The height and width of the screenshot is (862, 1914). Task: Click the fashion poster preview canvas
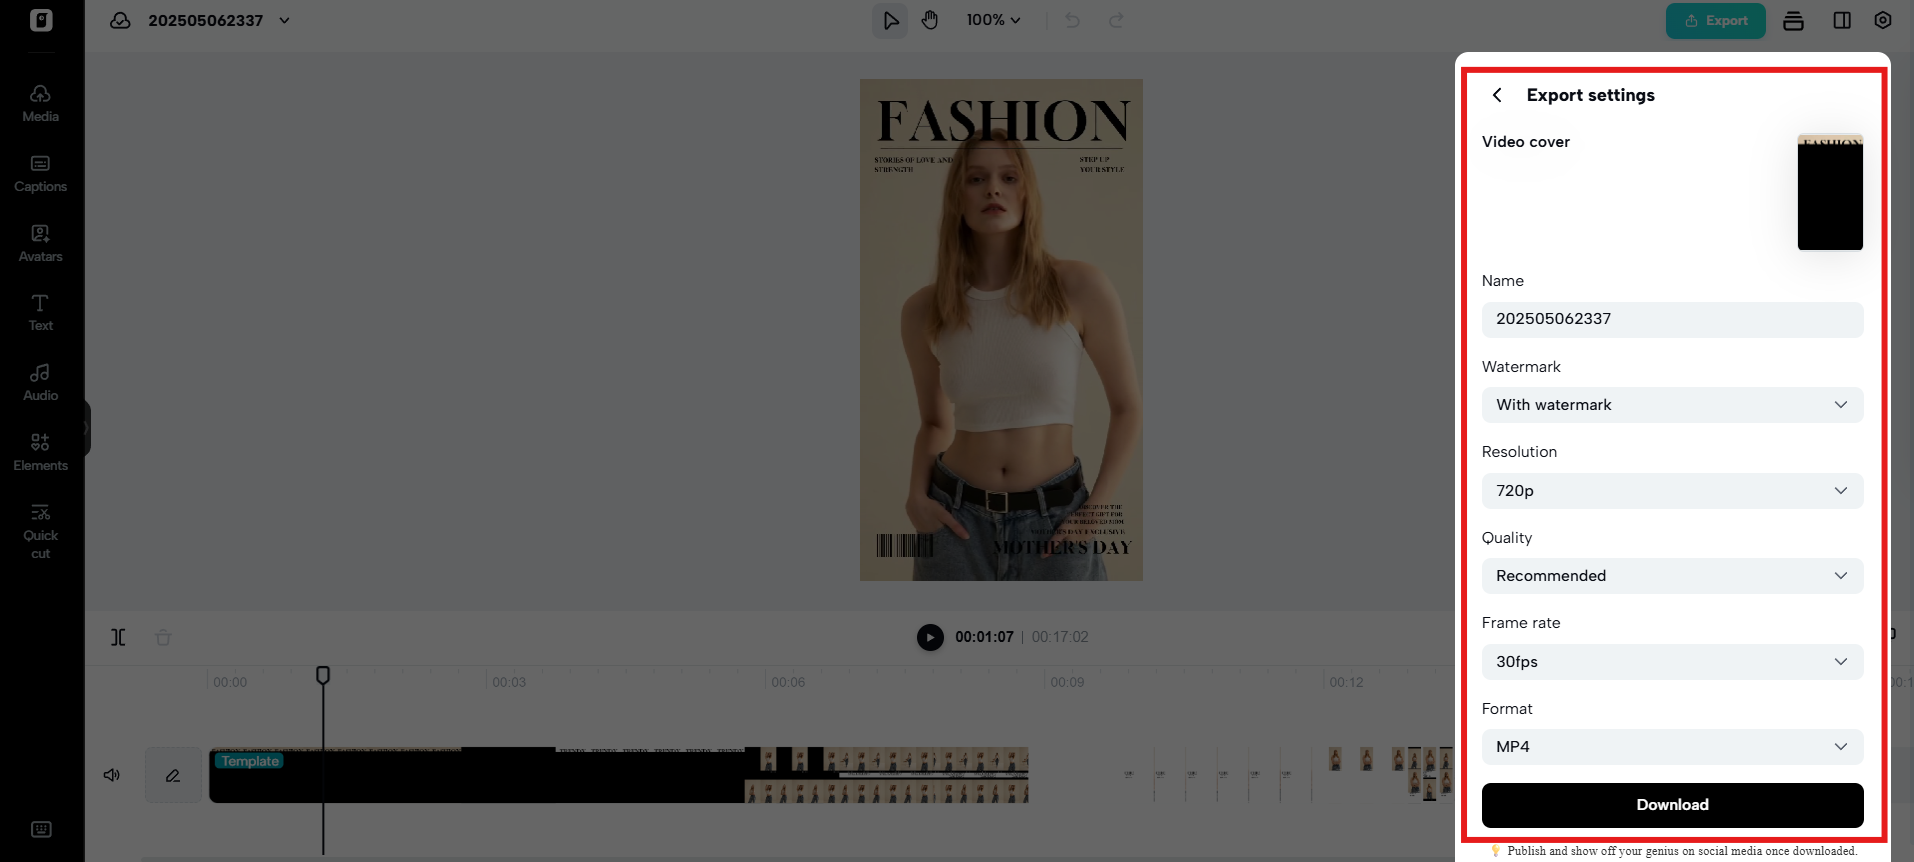pyautogui.click(x=1001, y=330)
